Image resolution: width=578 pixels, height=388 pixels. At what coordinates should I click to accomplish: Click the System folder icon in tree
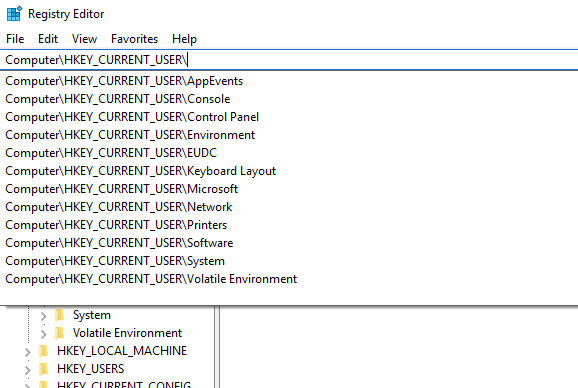coord(59,315)
